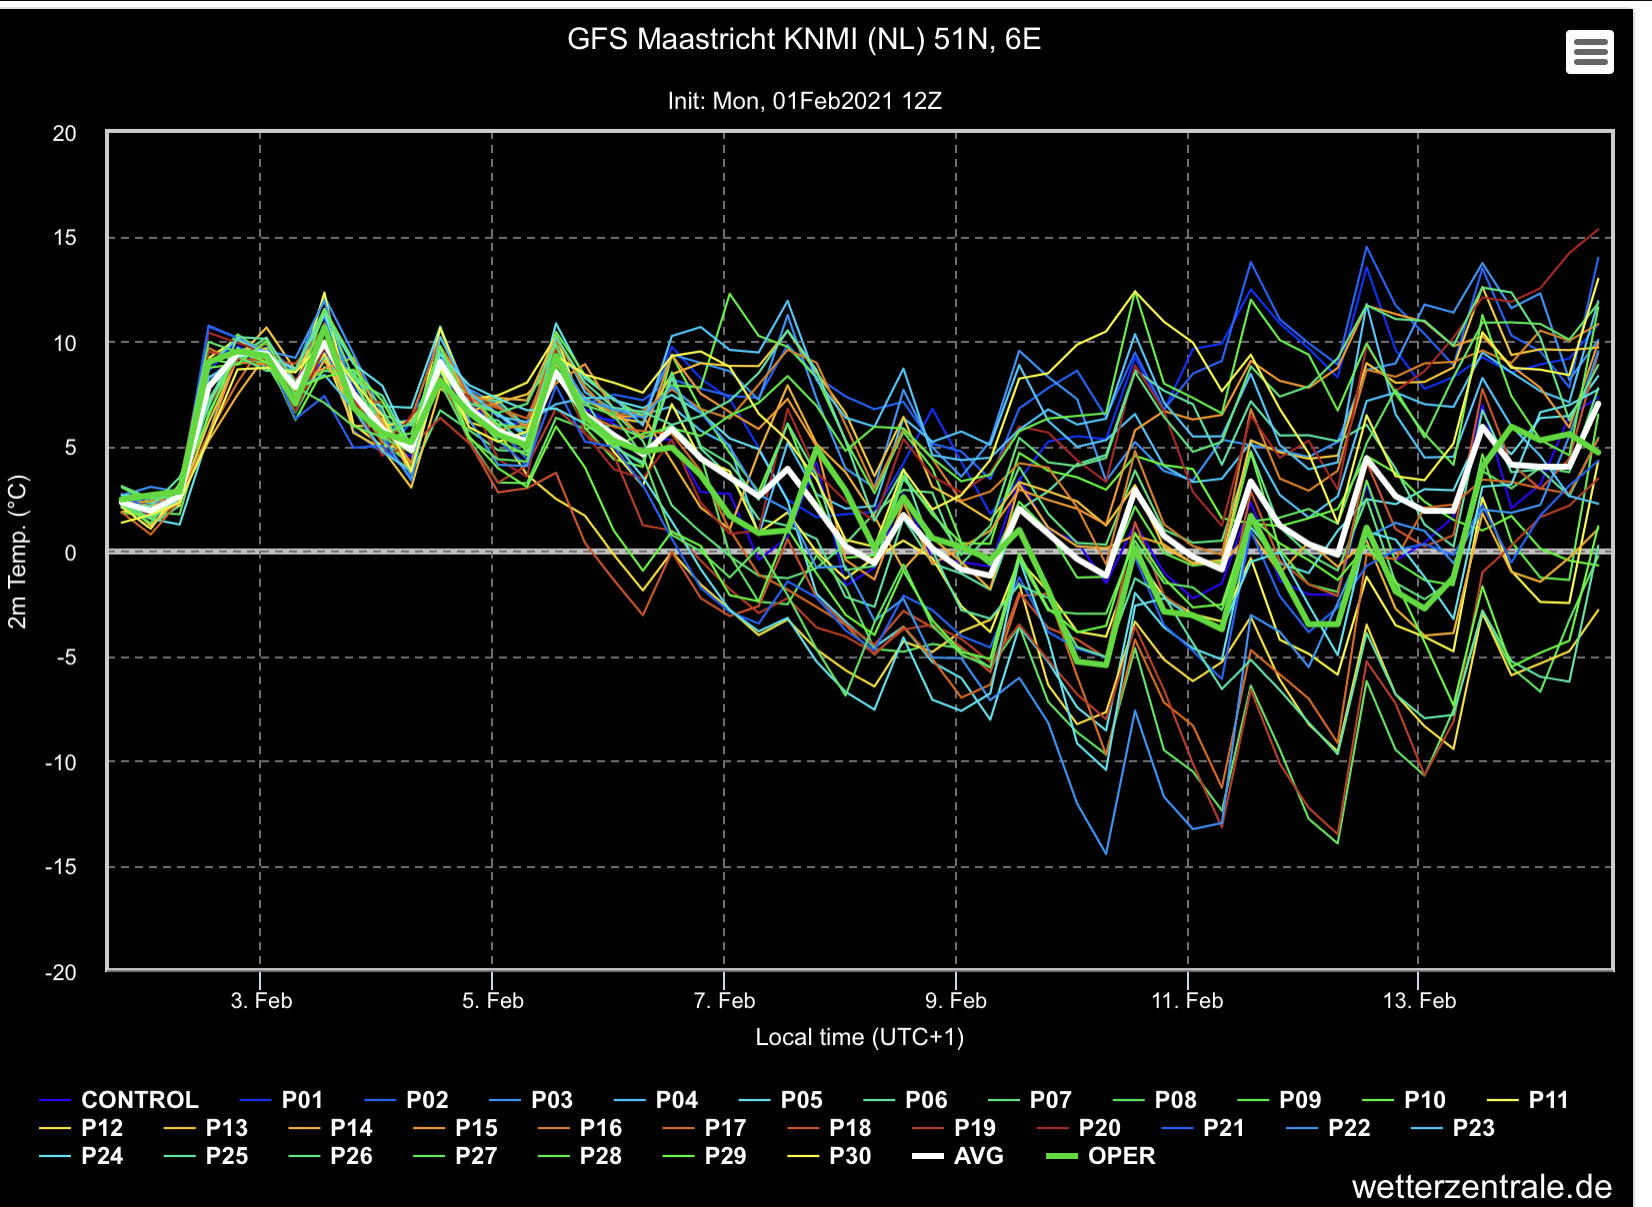
Task: Click the Init: Mon, 01Feb2021 12Z subtitle
Action: click(x=805, y=101)
